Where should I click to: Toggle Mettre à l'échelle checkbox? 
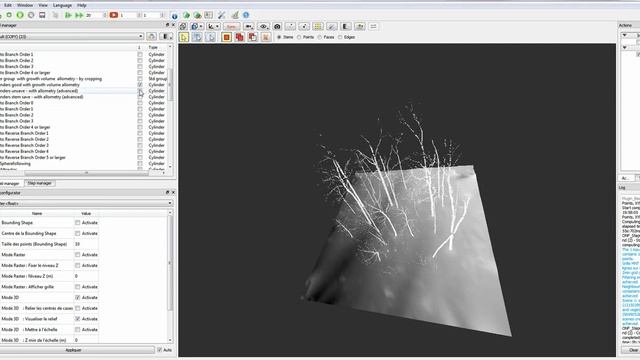point(78,329)
